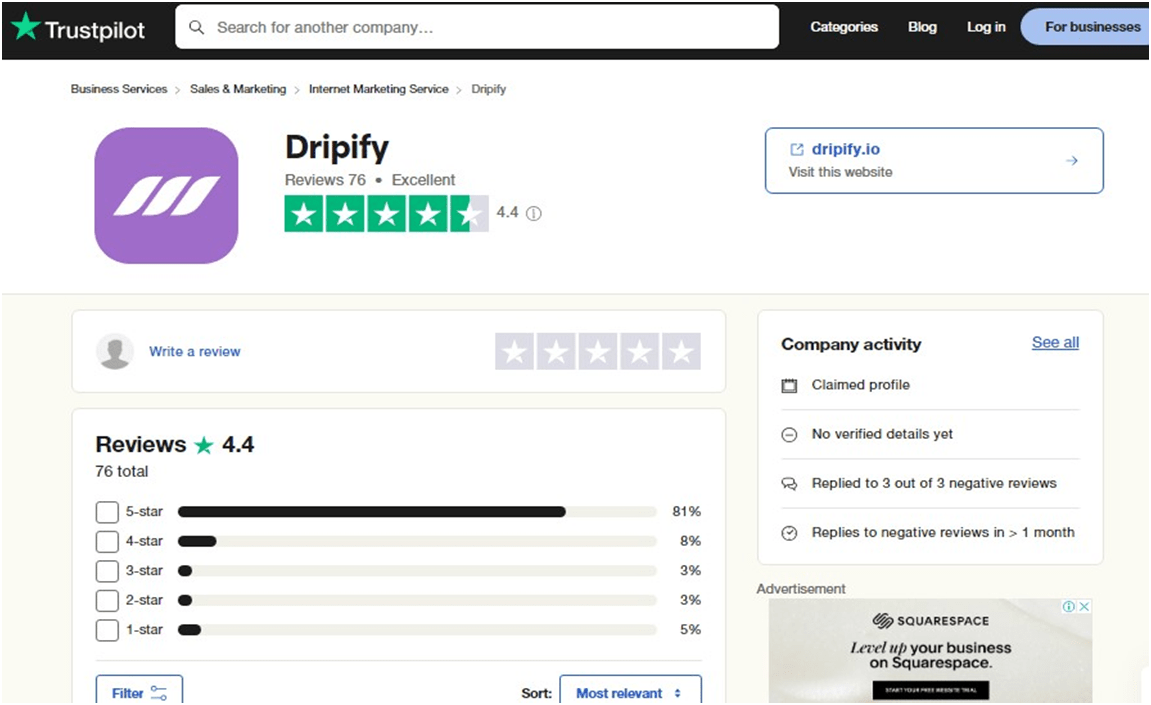Click Write a review
1151x705 pixels.
pos(194,351)
